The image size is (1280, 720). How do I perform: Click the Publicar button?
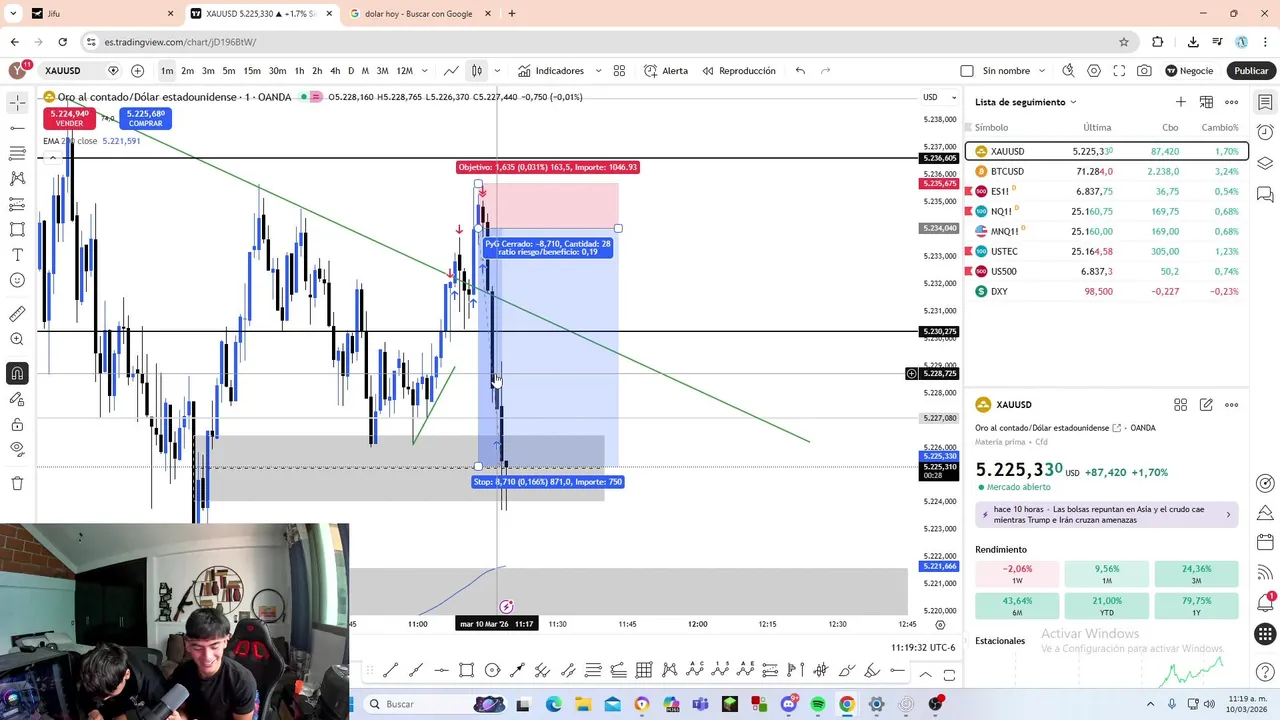[x=1251, y=71]
